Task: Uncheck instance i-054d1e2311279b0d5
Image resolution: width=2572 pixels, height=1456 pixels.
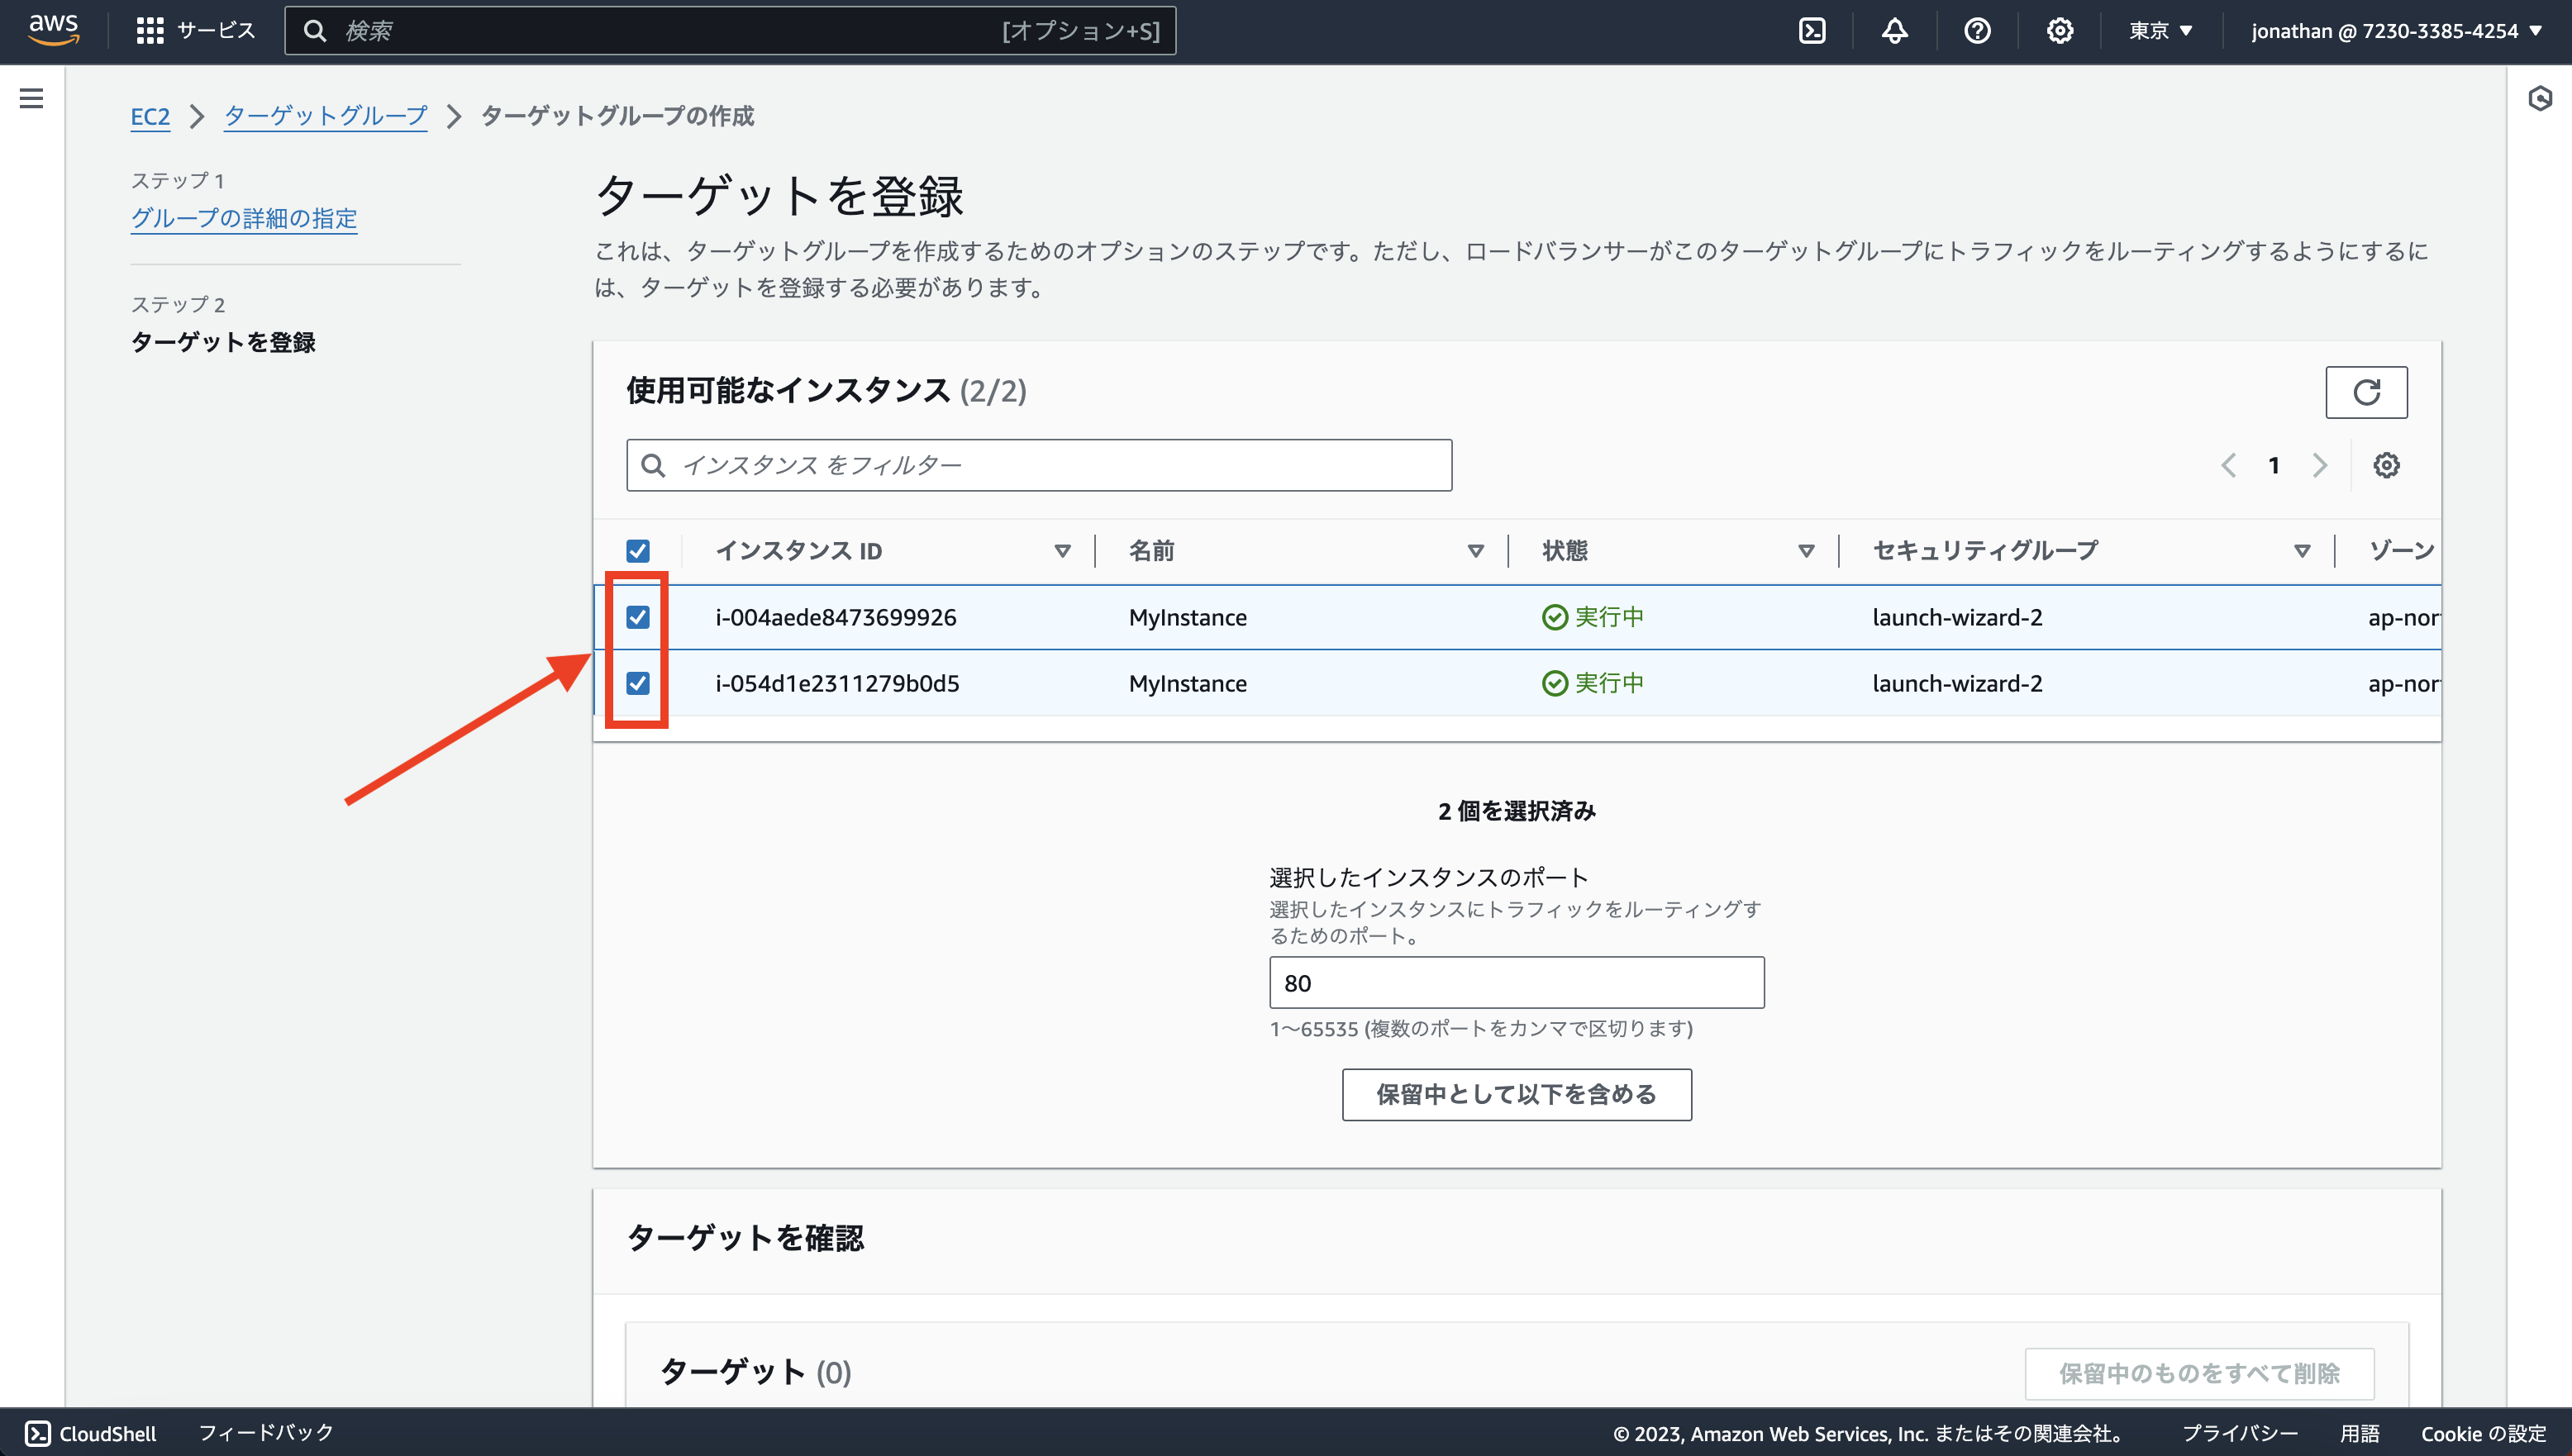Action: click(638, 683)
